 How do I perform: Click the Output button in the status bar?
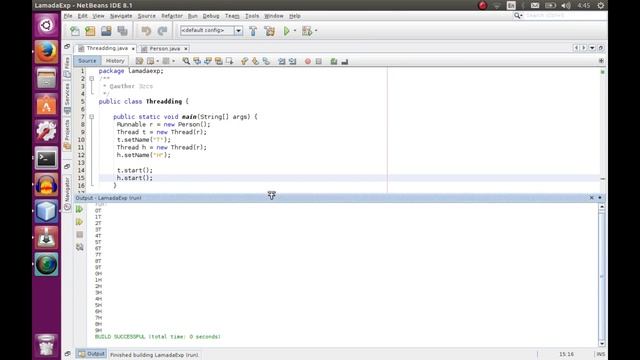92,354
